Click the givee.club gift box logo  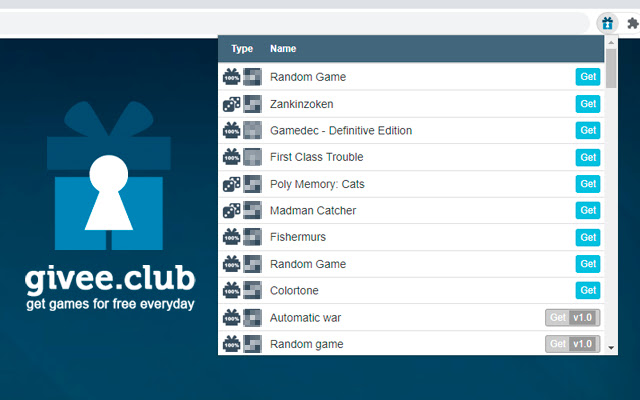(x=109, y=176)
